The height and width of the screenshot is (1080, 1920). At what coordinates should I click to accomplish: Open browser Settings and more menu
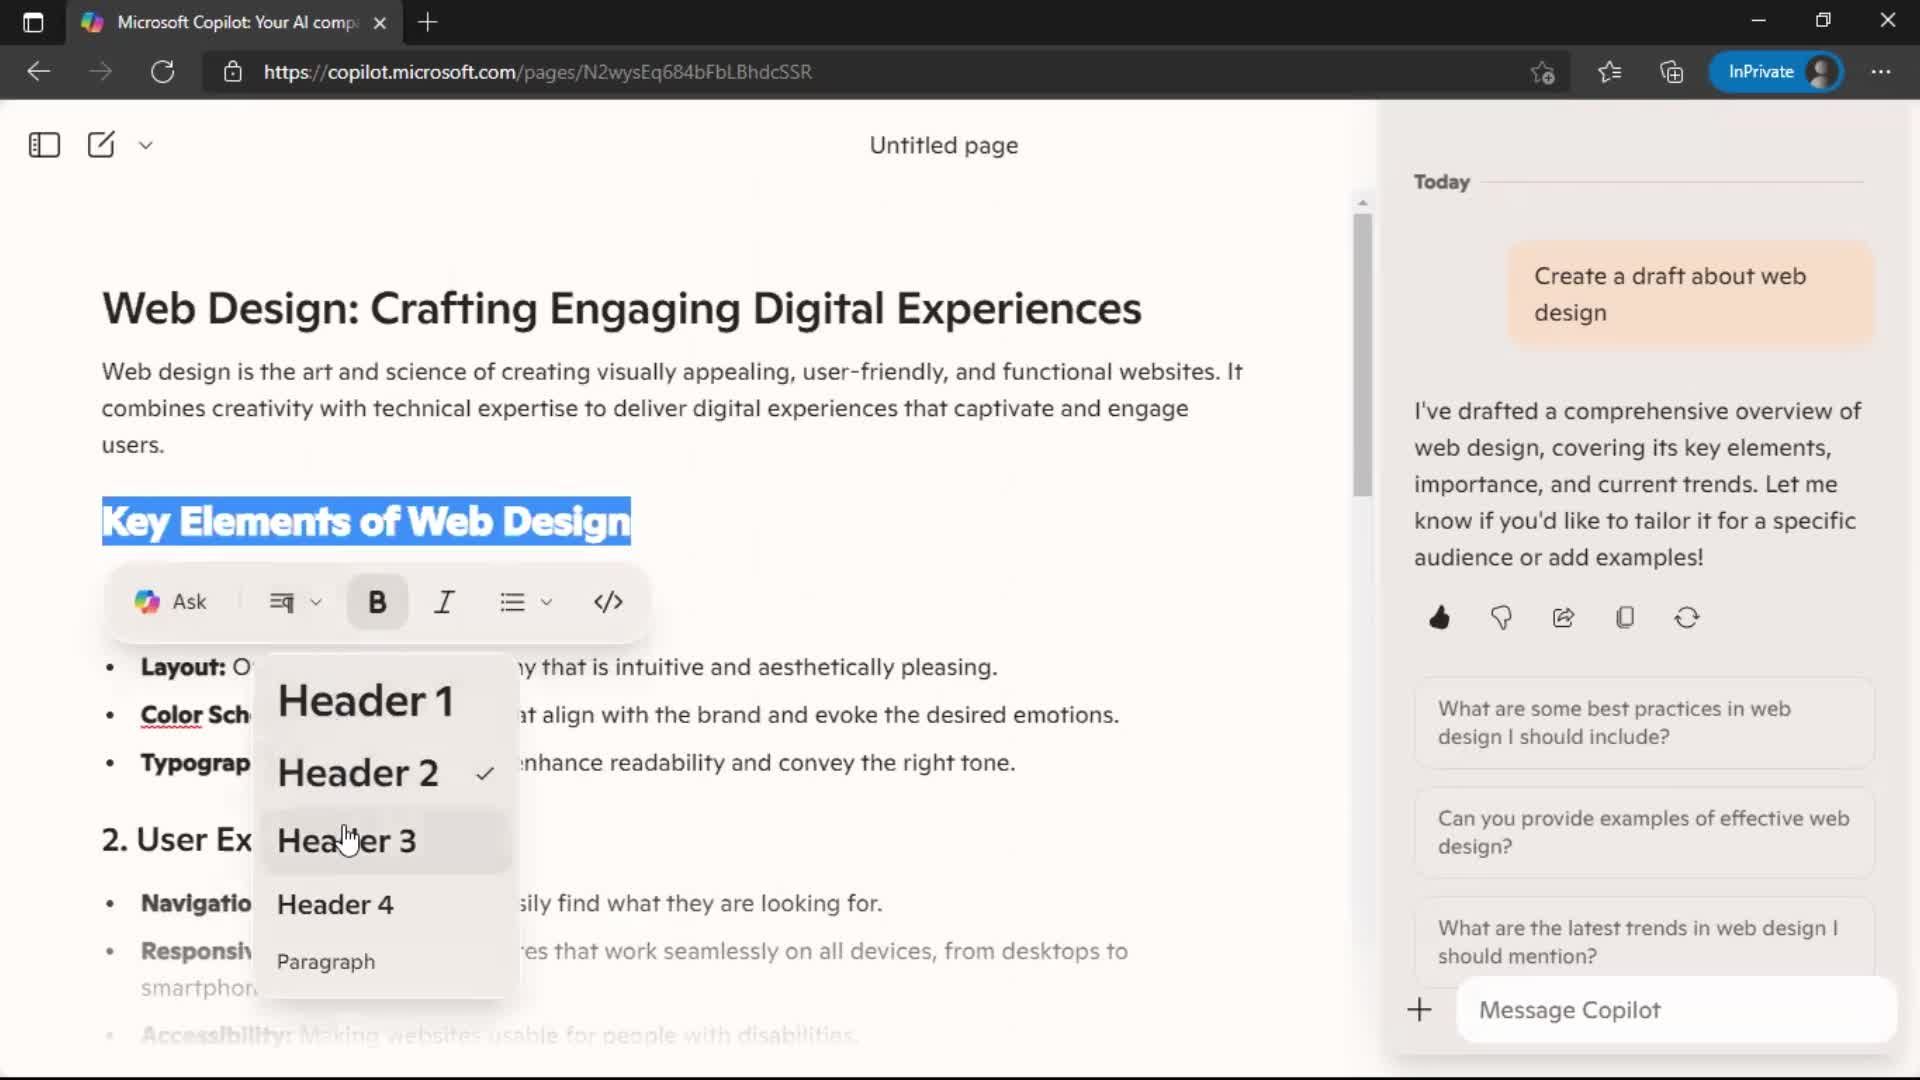[x=1881, y=72]
